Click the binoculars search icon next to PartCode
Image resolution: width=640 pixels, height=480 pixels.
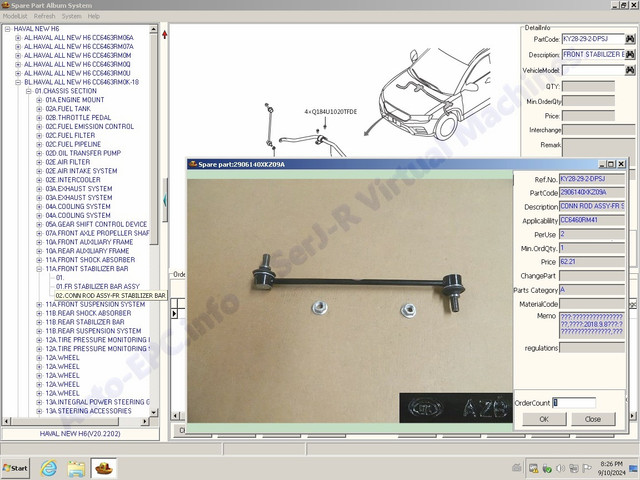pyautogui.click(x=630, y=39)
